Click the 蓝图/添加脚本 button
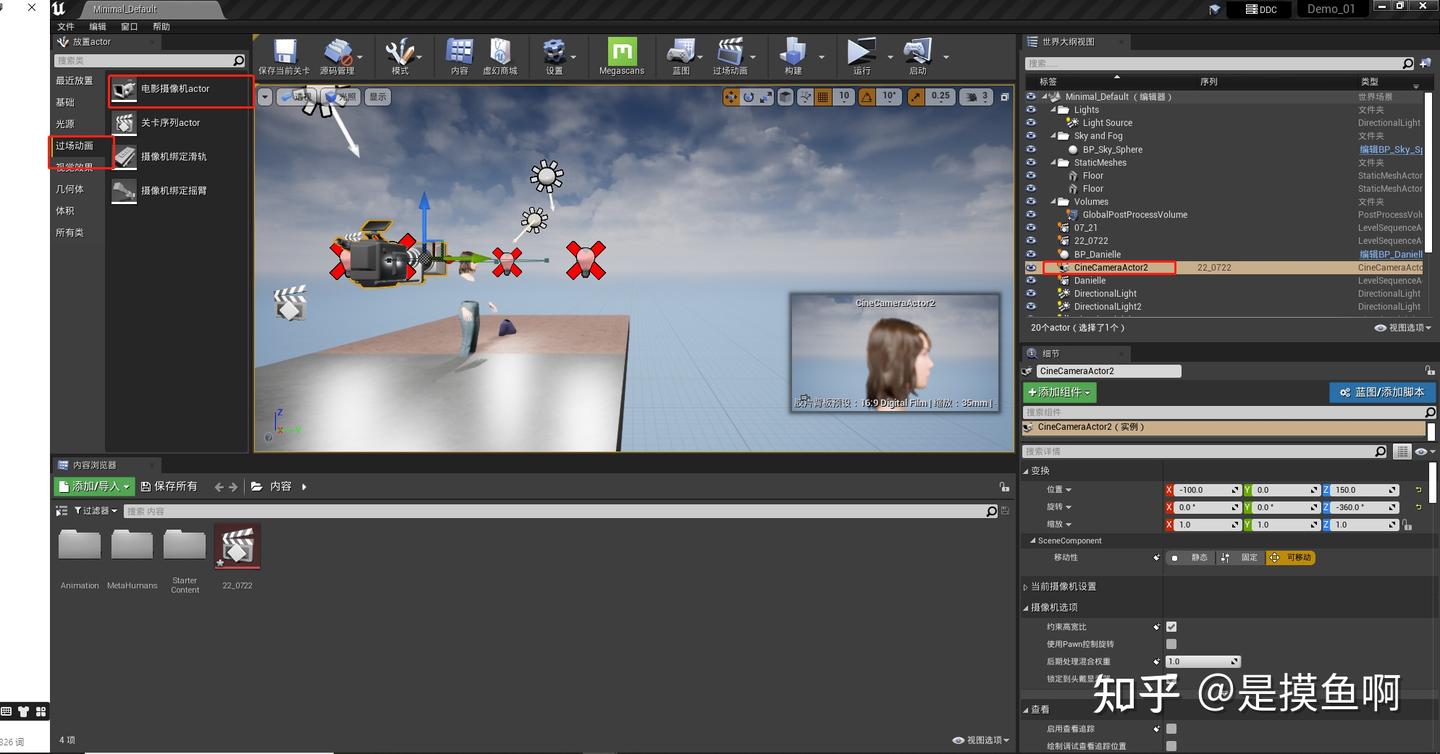 point(1382,392)
